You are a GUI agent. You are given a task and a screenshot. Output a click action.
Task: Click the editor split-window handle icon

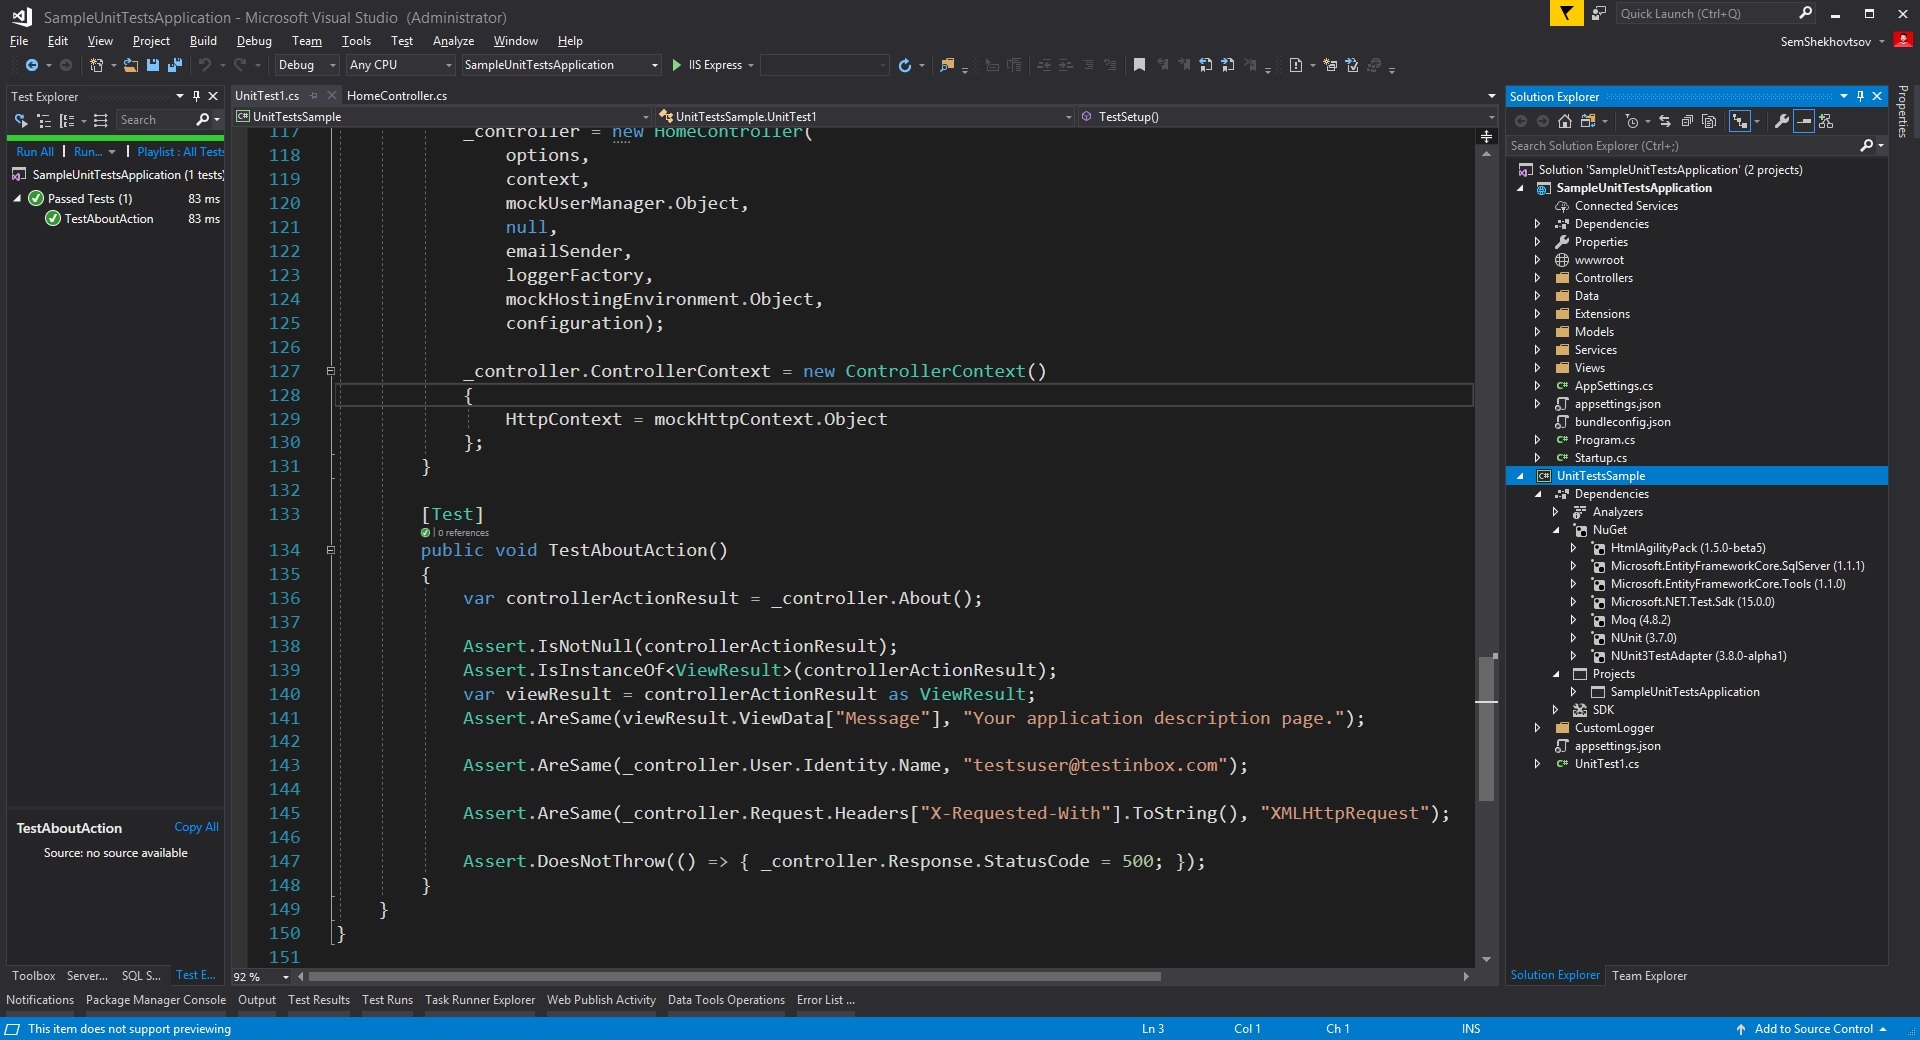[1487, 136]
